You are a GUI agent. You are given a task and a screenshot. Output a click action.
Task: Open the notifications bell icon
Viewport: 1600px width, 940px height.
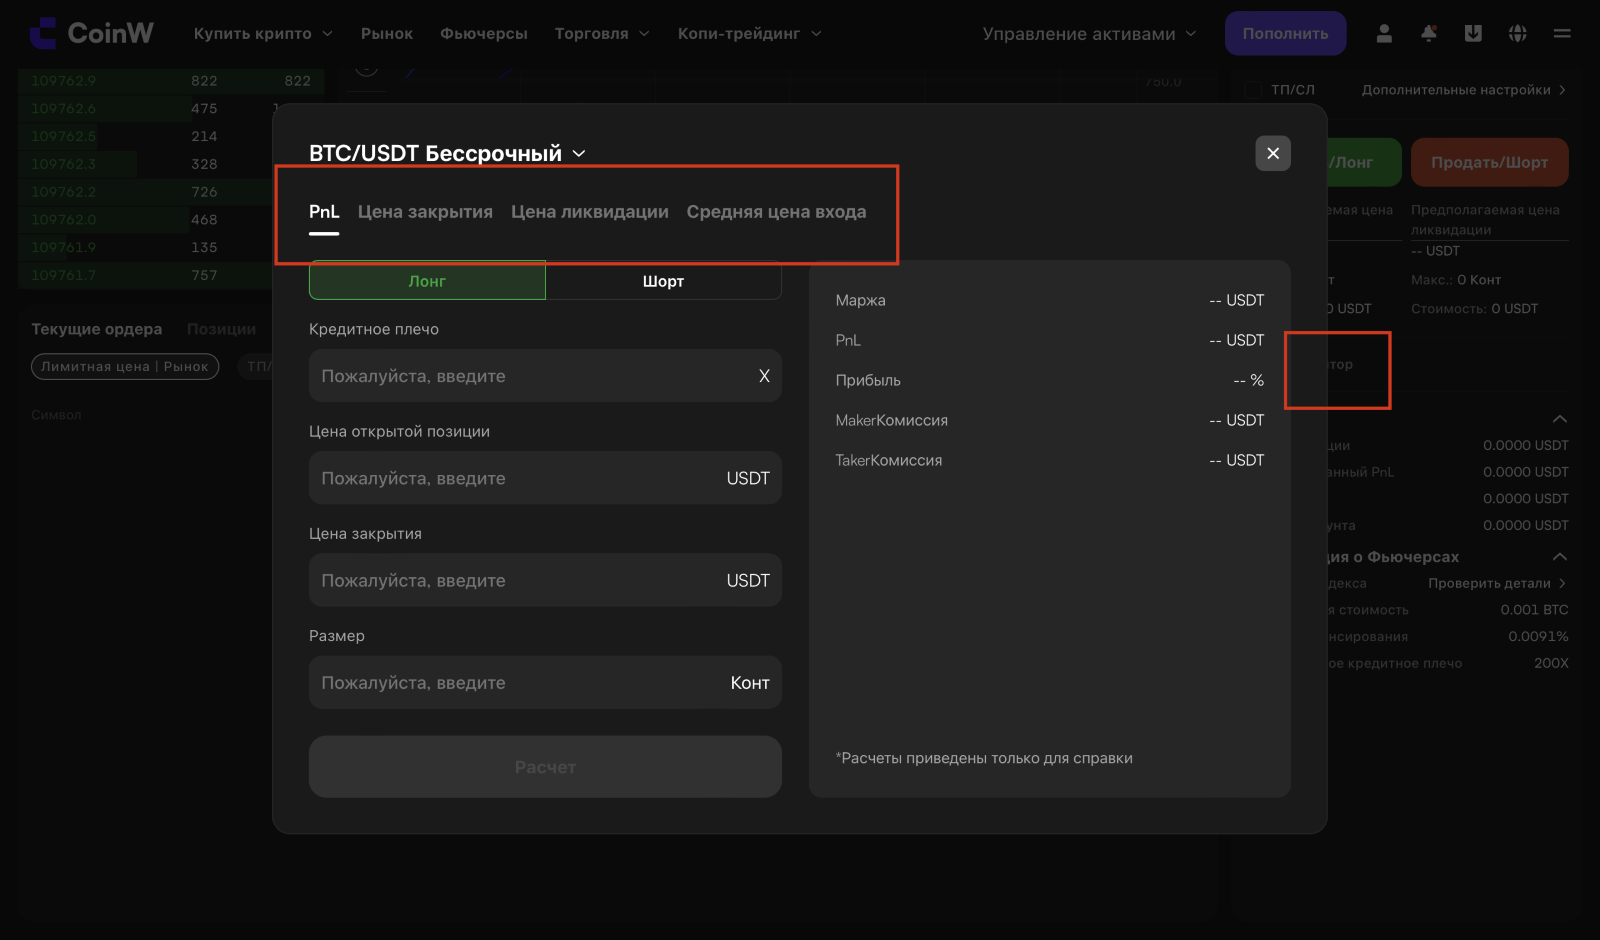coord(1429,33)
